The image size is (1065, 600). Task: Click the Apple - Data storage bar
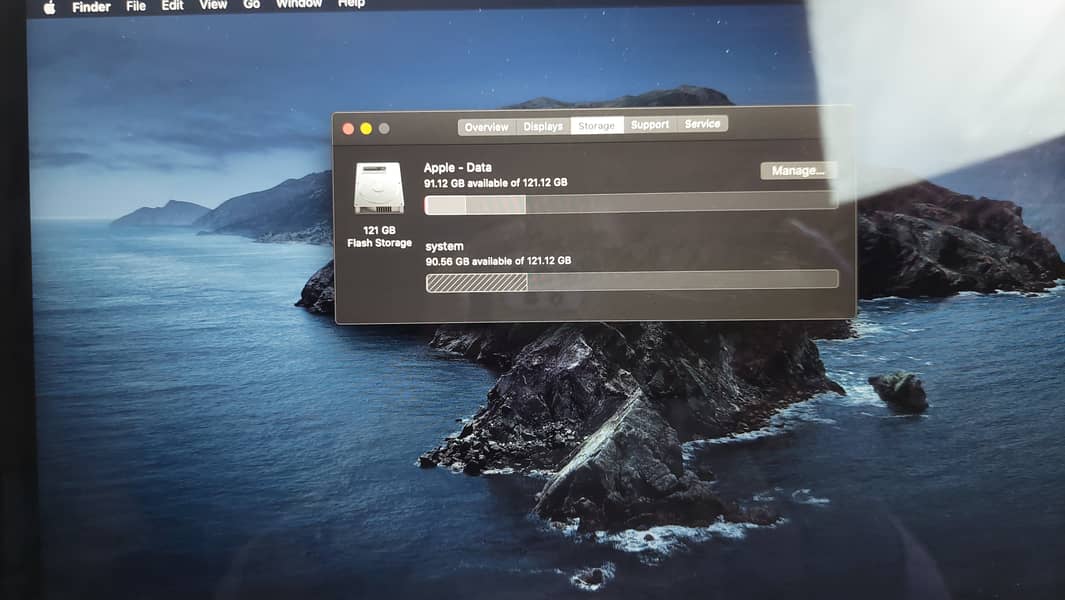[630, 203]
